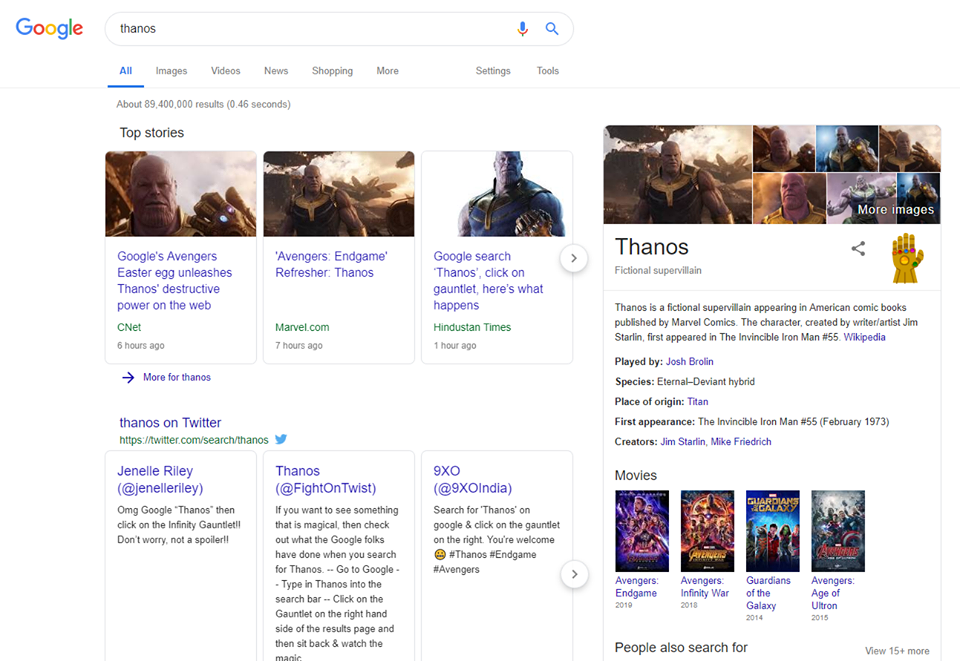Open the More for thanos link

[x=177, y=377]
